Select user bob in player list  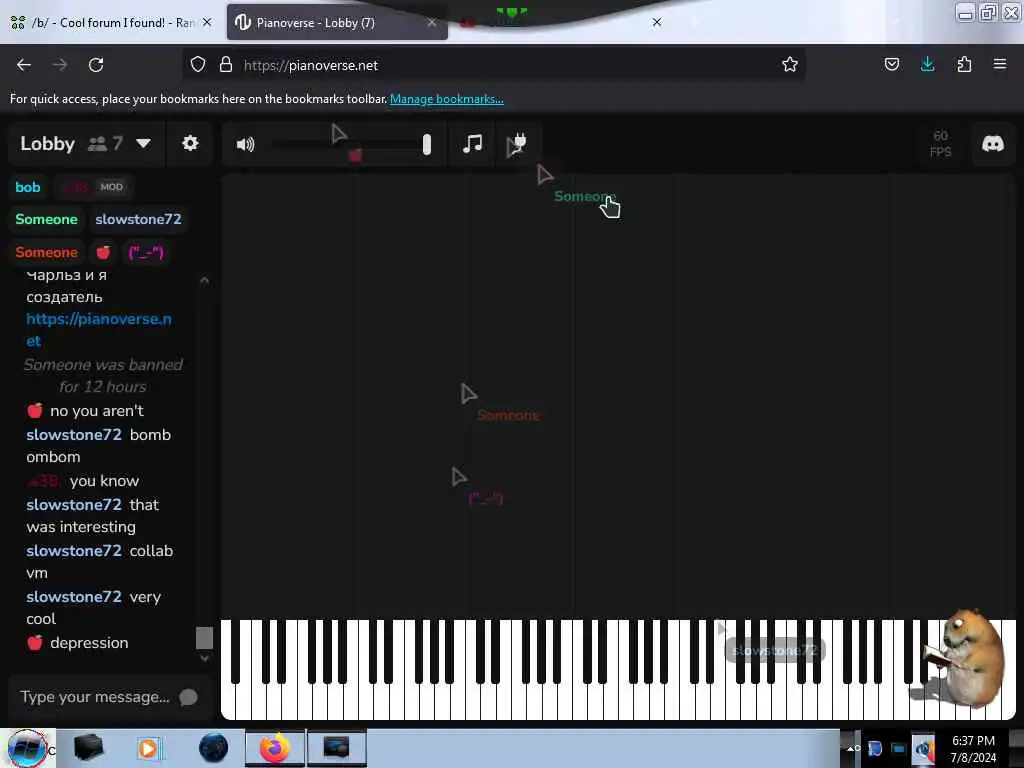(28, 187)
